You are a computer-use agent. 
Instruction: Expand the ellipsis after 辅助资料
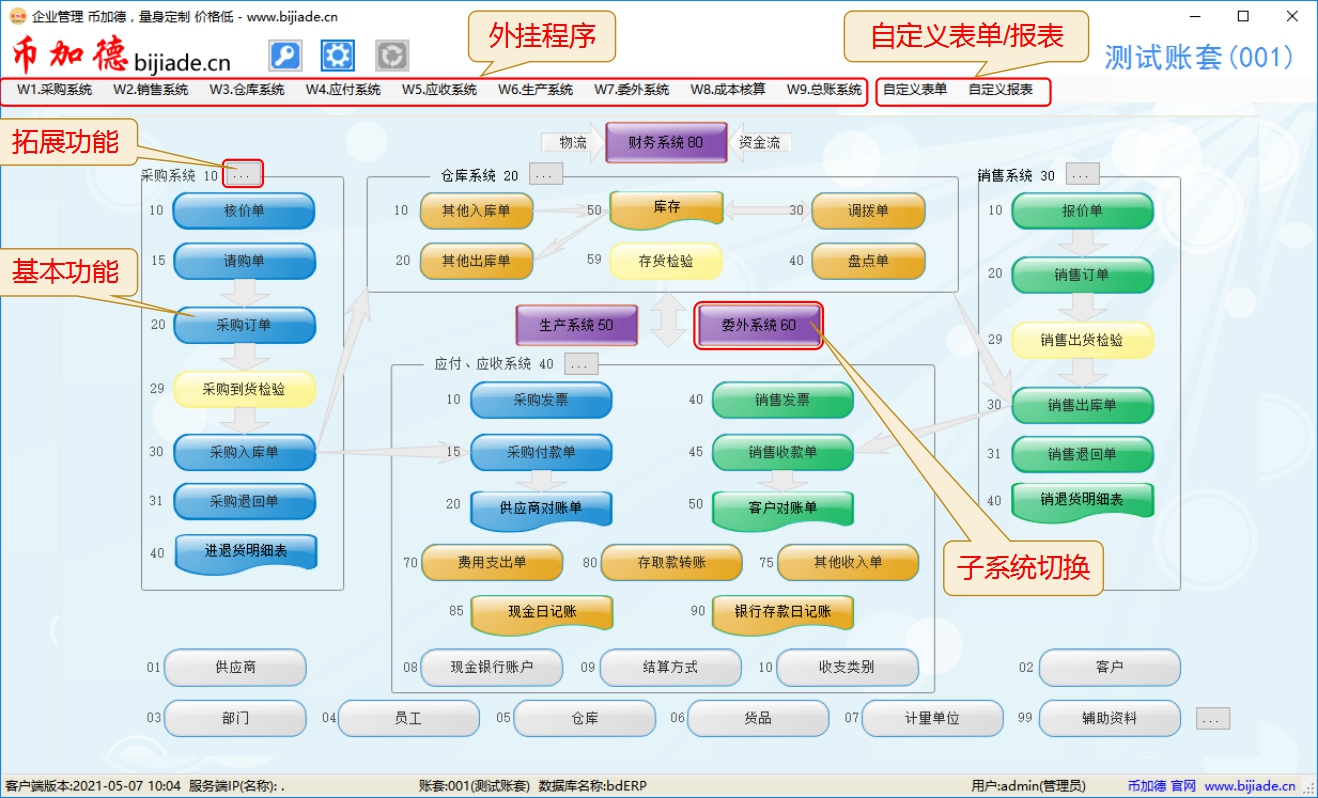click(1210, 717)
